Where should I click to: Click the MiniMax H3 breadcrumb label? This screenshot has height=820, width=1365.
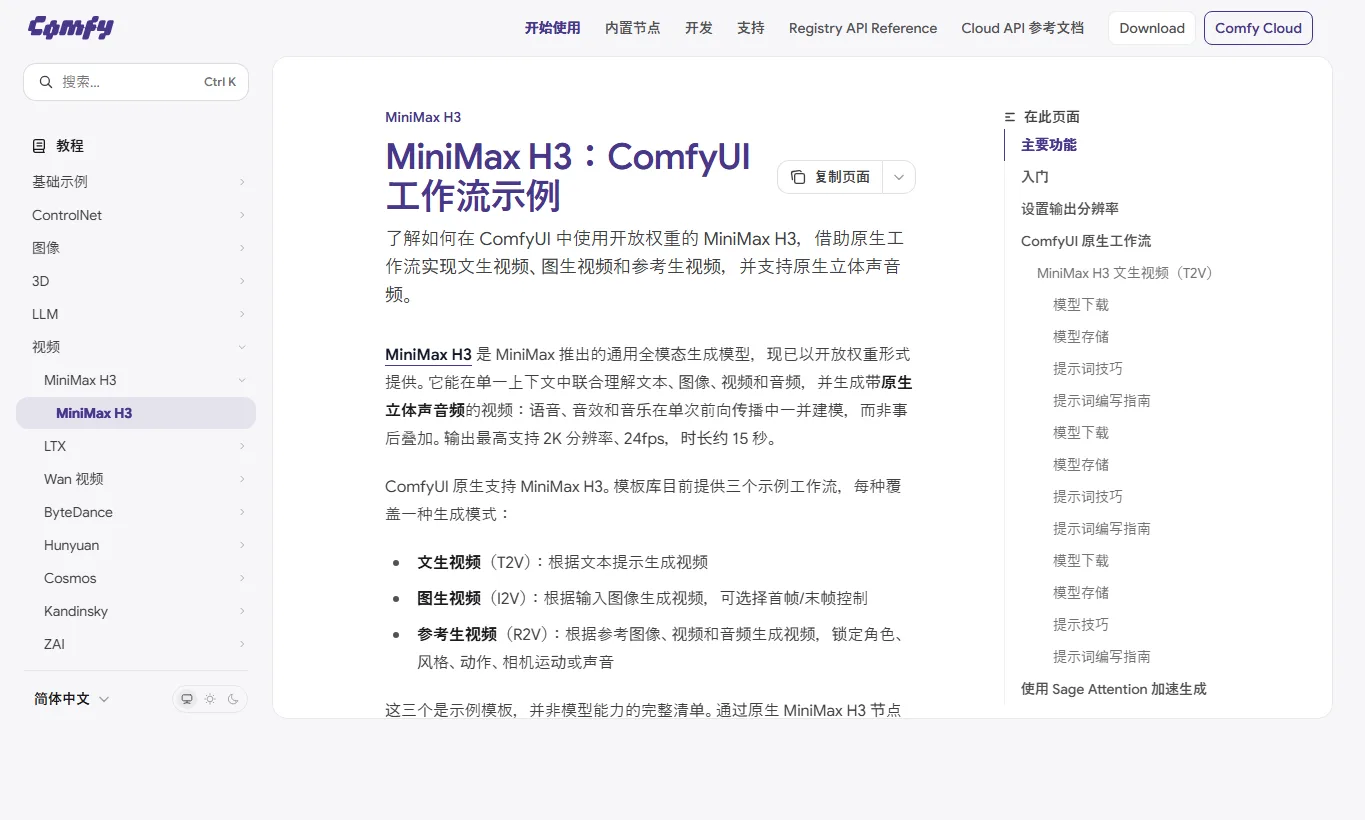pos(423,117)
